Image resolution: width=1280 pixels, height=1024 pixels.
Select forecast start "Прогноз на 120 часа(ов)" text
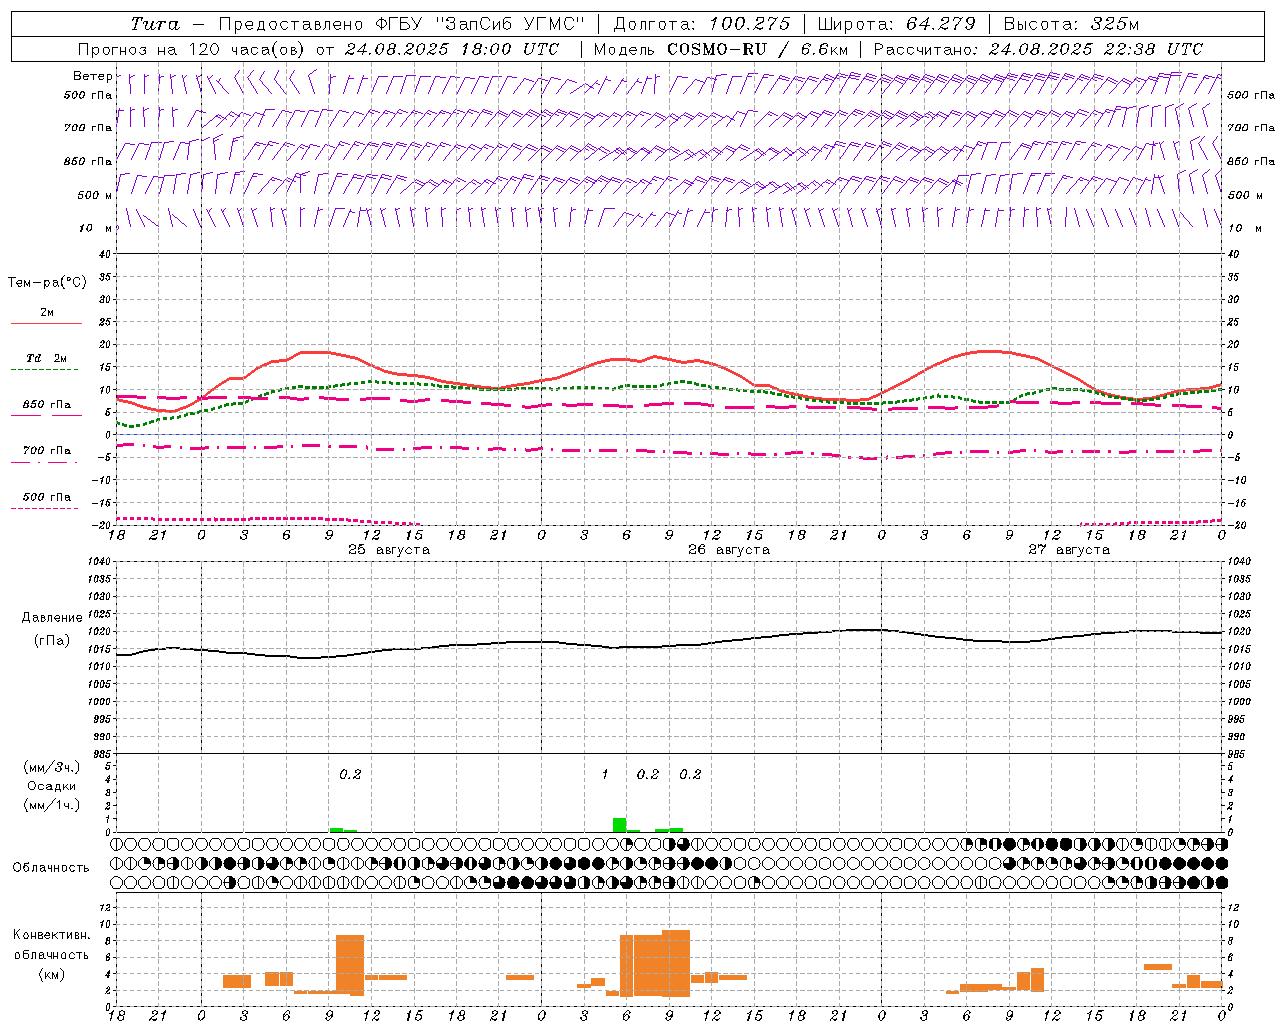(192, 49)
